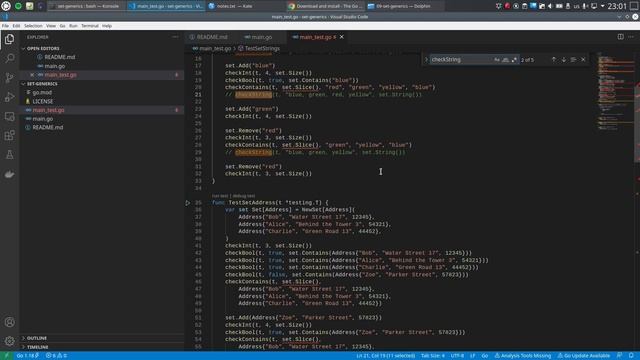Open Explorer panel more actions ellipsis

(175, 37)
